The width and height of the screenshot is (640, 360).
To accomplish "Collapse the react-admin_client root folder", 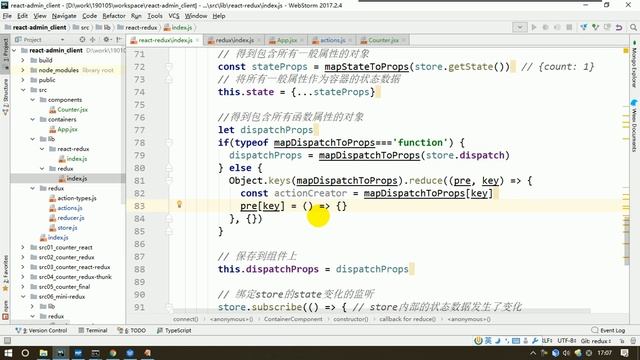I will click(x=15, y=50).
